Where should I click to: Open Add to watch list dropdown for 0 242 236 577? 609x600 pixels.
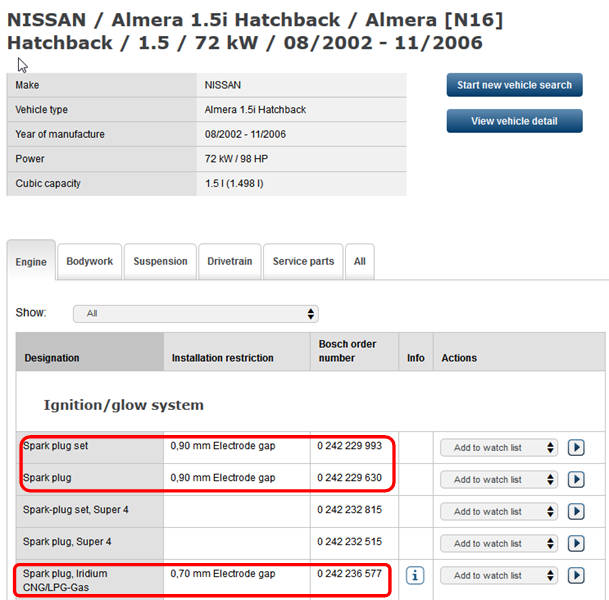click(499, 575)
